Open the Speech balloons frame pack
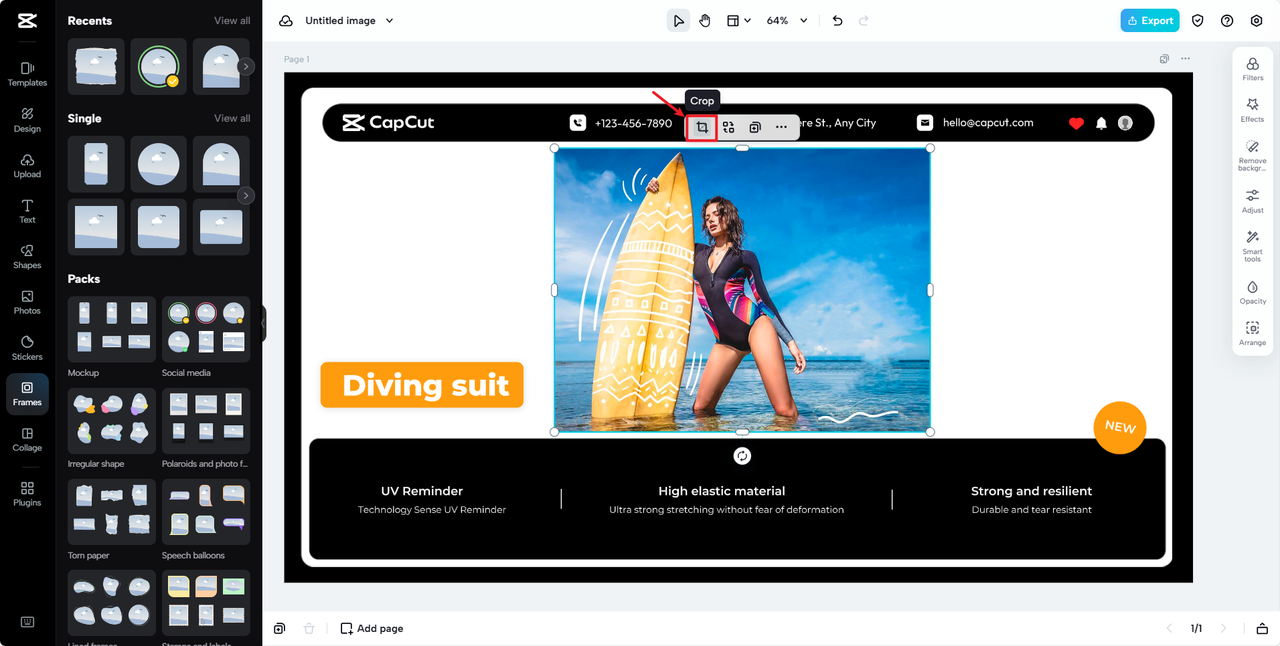Viewport: 1280px width, 646px height. click(x=206, y=512)
